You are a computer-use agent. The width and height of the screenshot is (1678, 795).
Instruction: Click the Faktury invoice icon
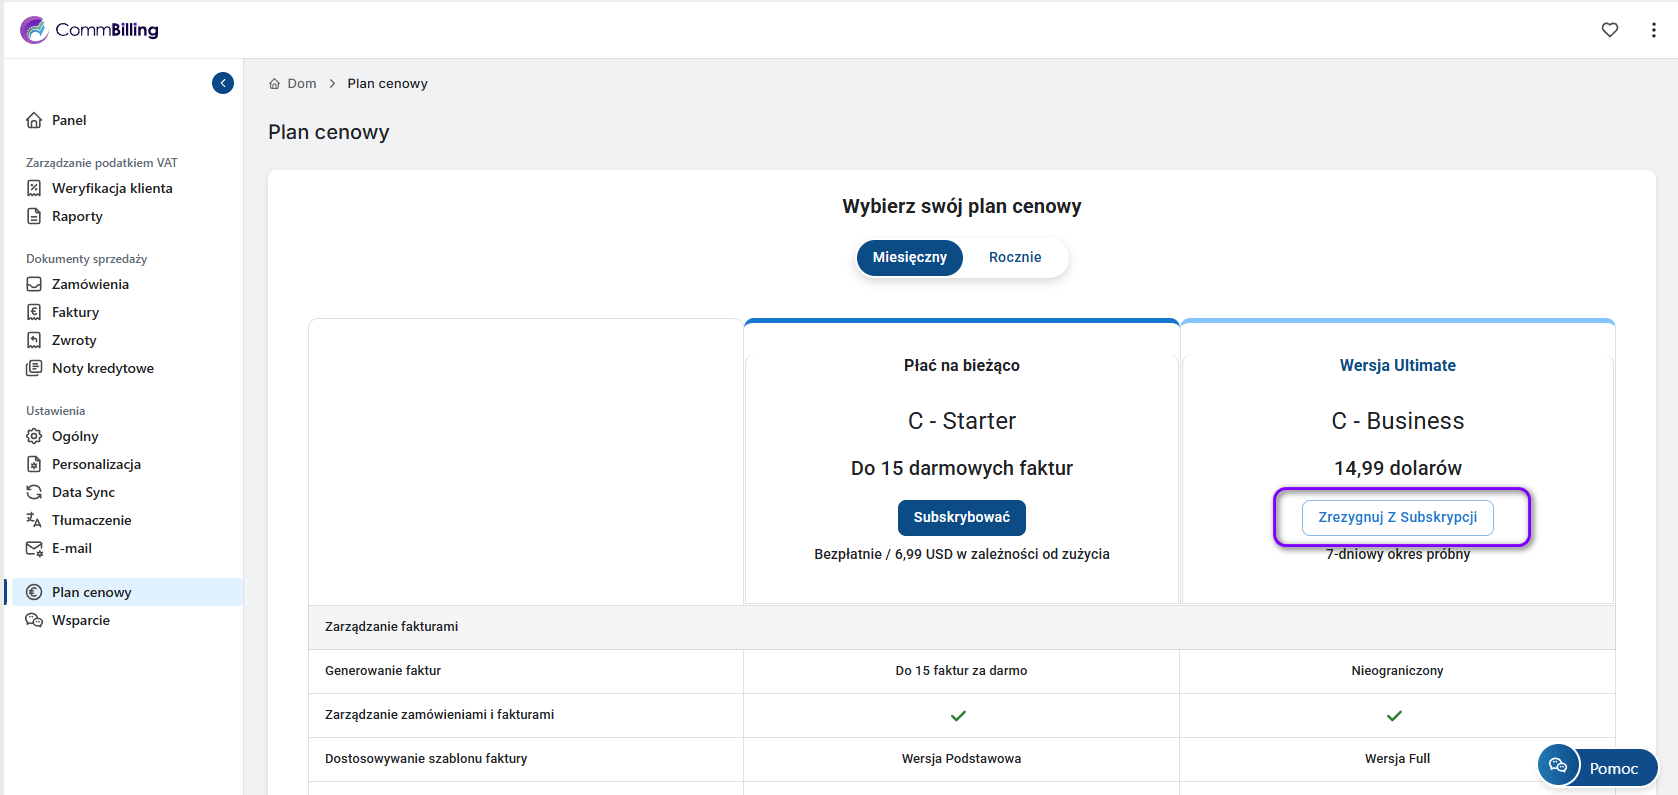34,312
